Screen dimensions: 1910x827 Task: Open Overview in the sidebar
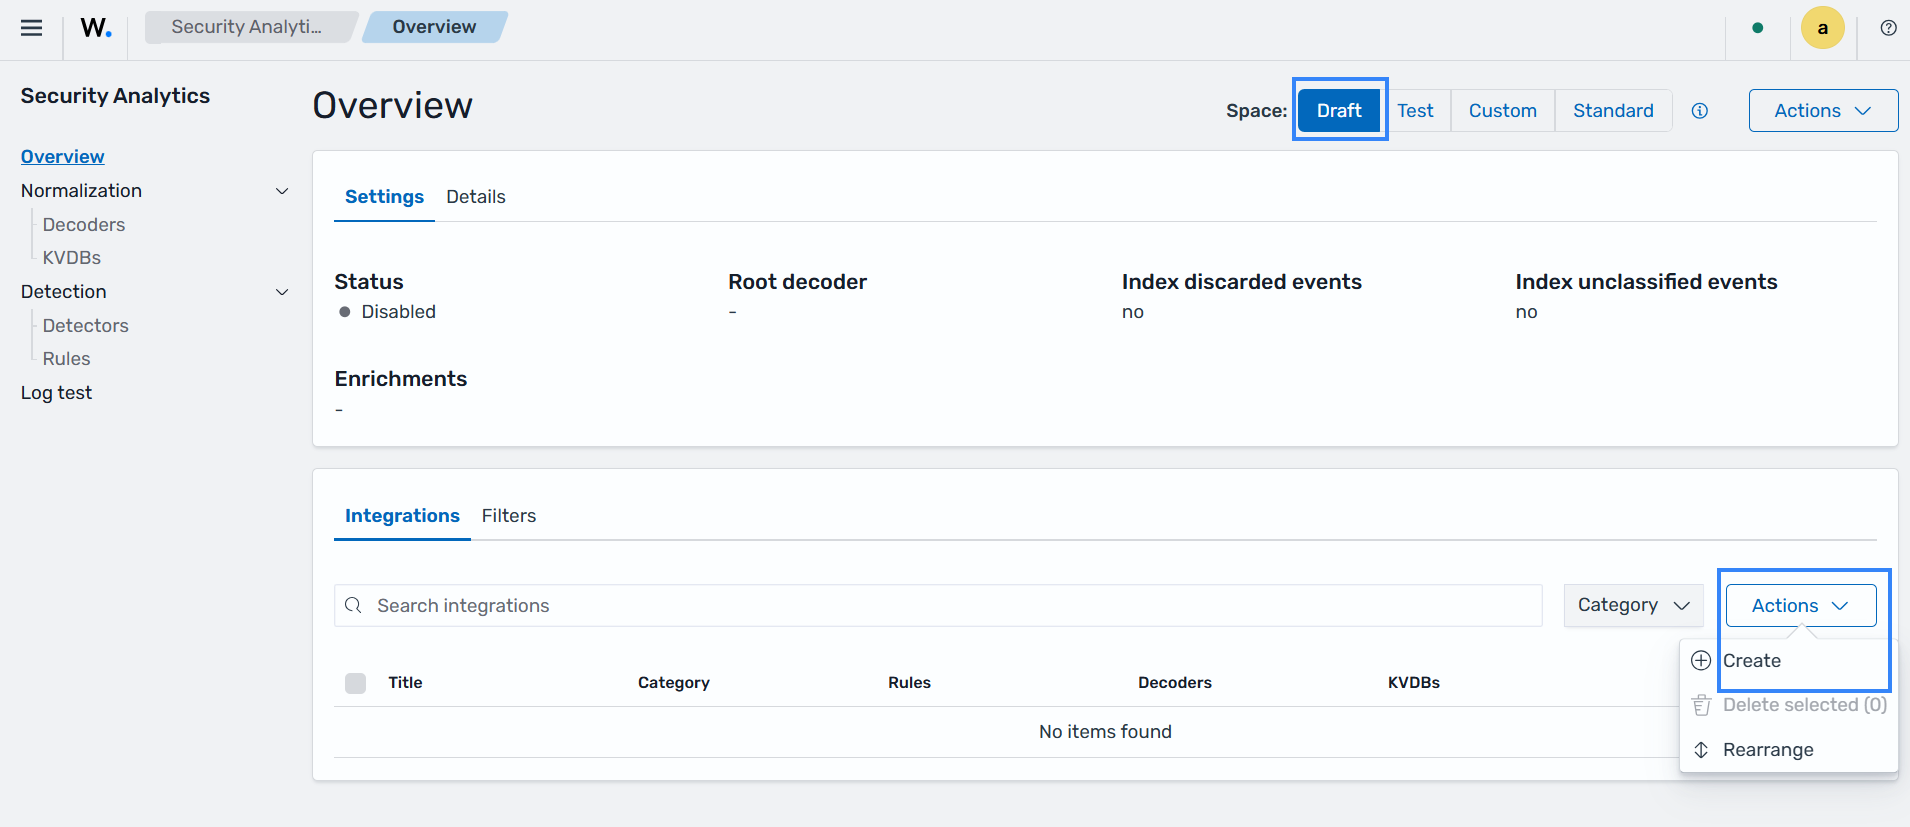point(62,157)
